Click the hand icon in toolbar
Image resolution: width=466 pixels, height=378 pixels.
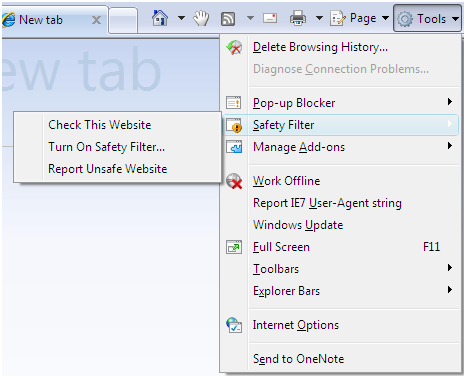pos(201,18)
